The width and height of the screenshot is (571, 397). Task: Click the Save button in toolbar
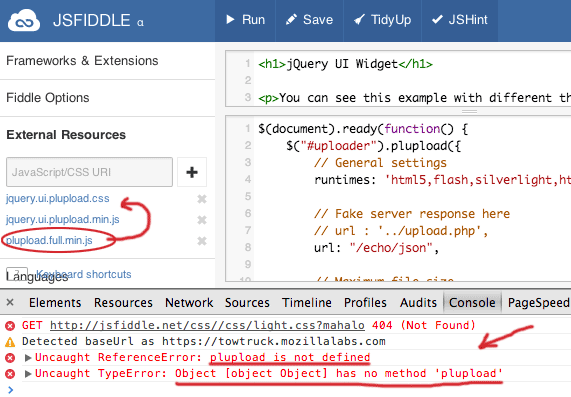point(310,20)
